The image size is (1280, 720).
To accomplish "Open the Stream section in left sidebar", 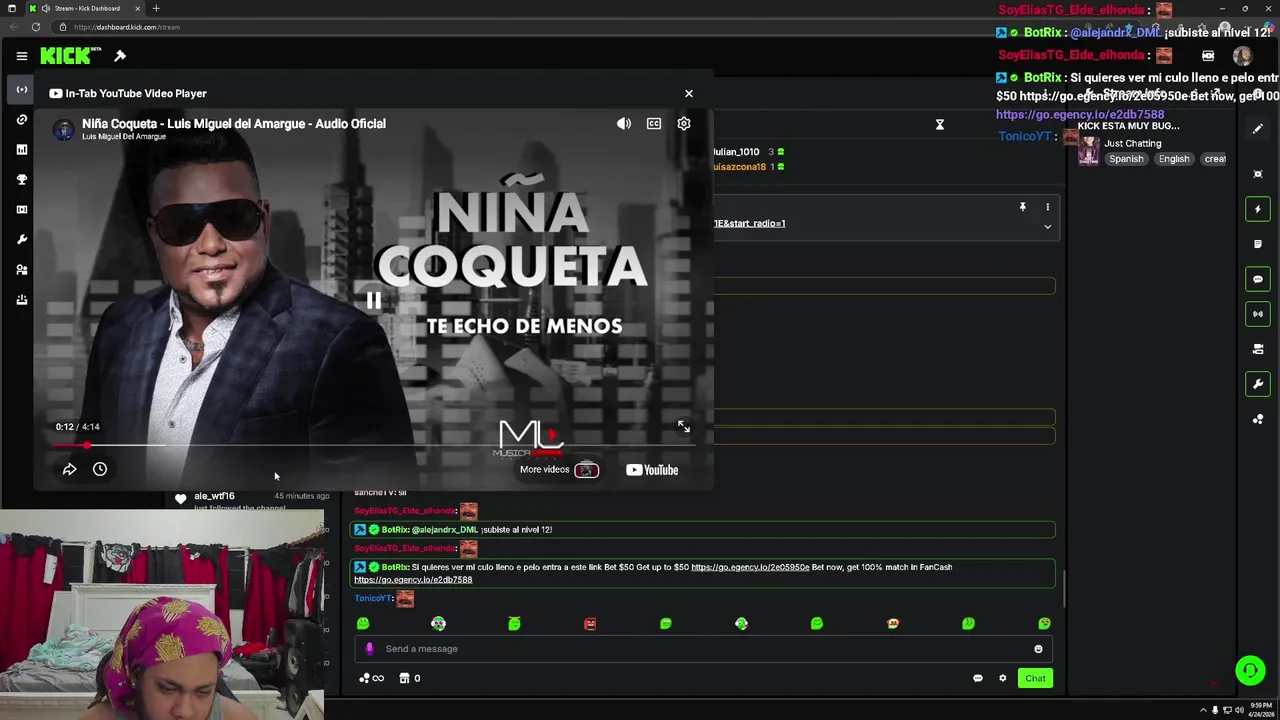I will [x=21, y=90].
